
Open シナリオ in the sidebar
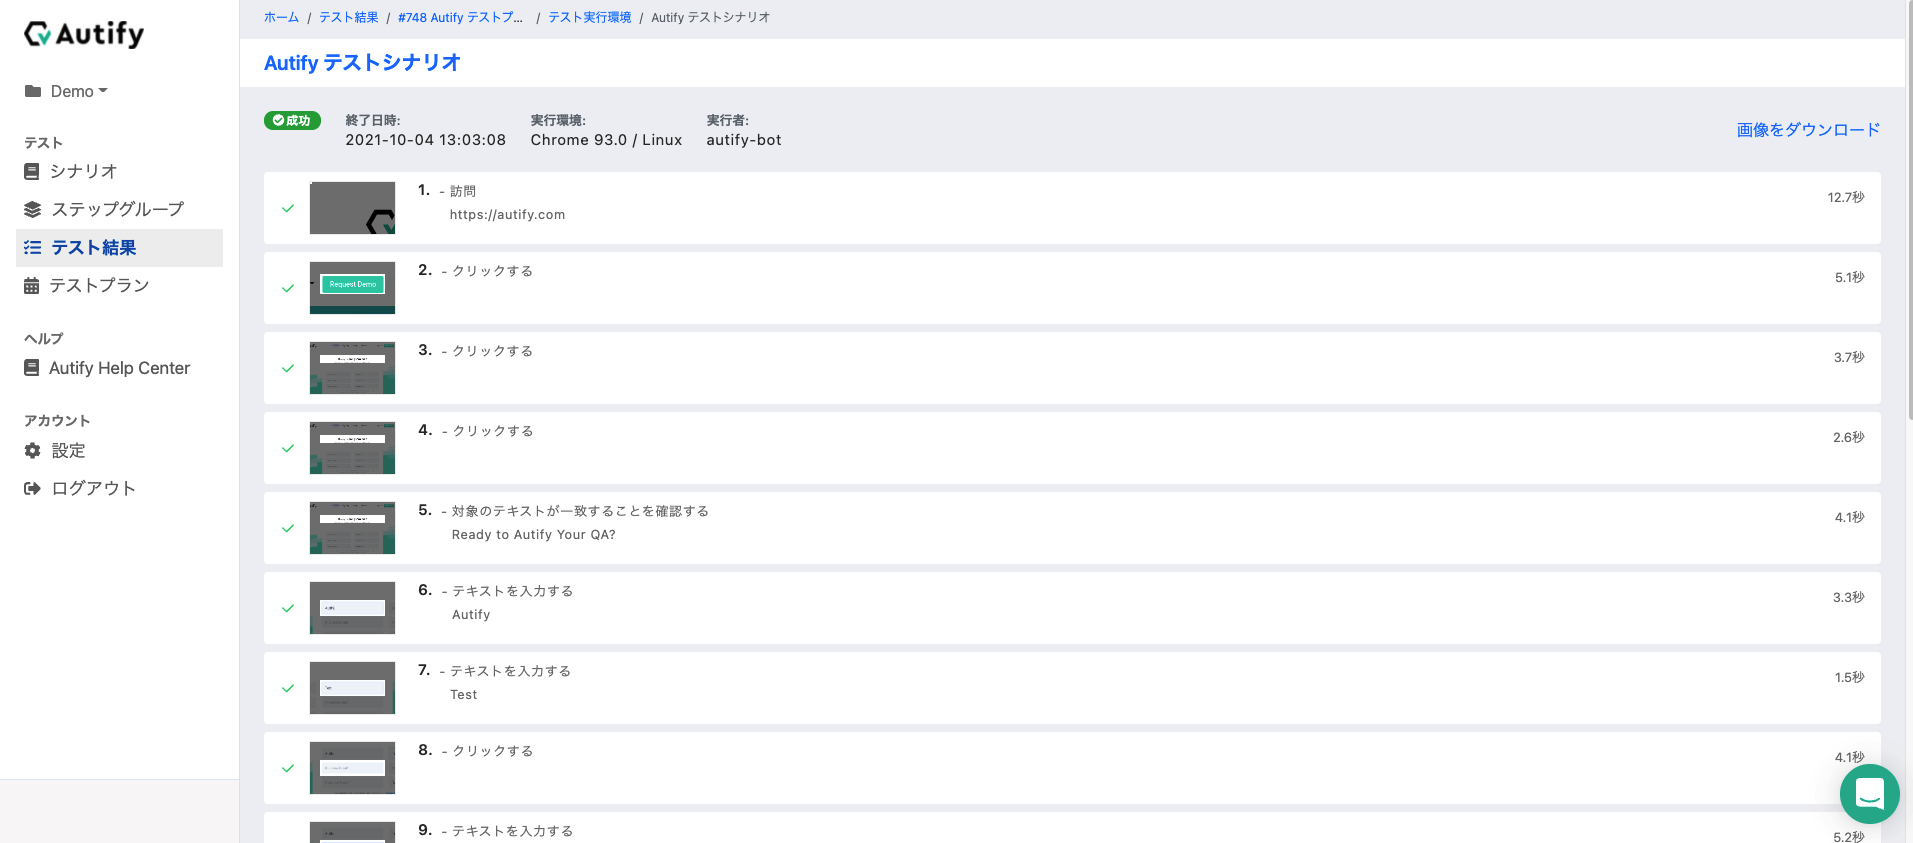coord(84,171)
